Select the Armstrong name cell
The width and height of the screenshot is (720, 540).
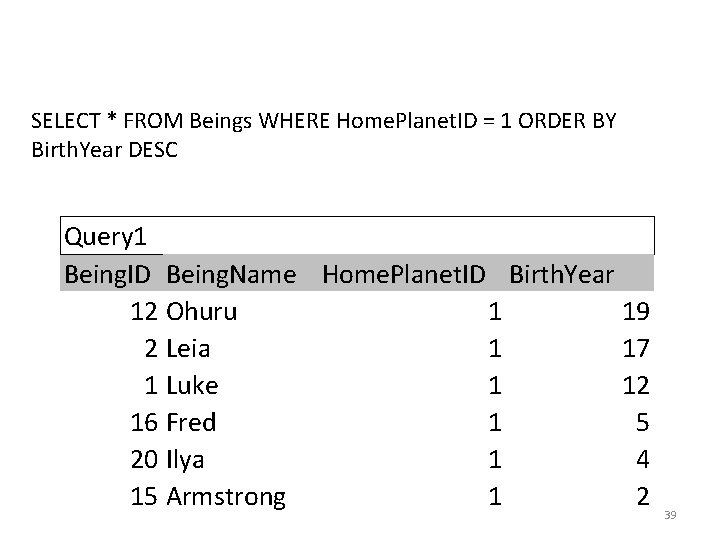(x=226, y=497)
